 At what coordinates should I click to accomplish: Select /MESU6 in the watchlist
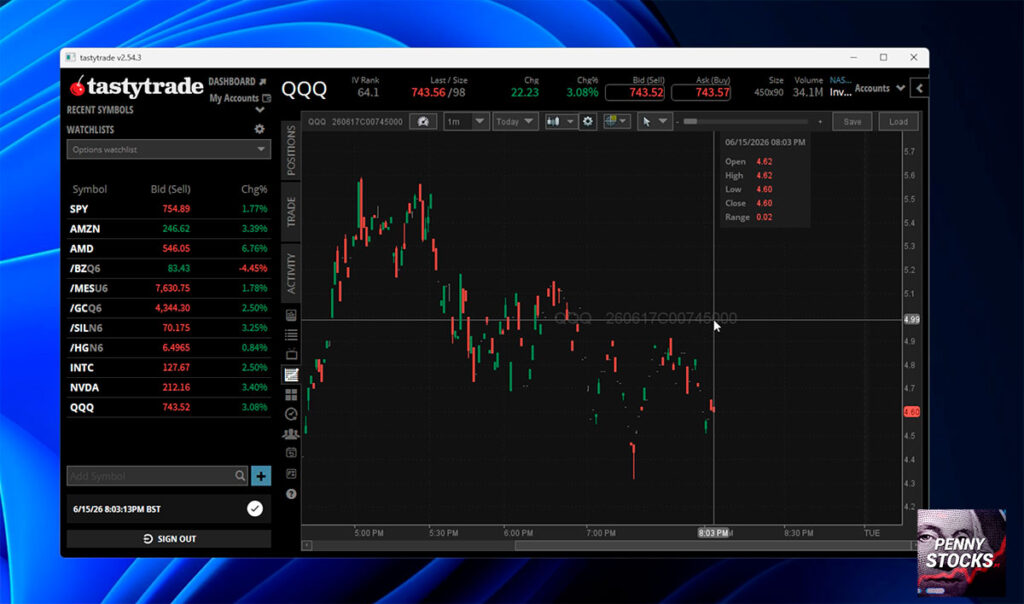(x=168, y=288)
